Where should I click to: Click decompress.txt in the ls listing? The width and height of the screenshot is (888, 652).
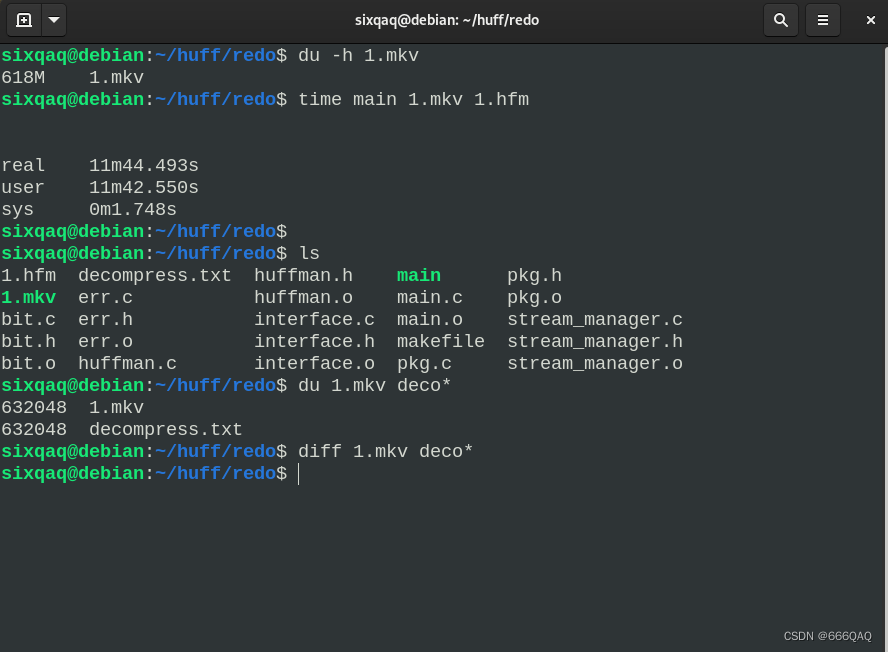coord(155,275)
